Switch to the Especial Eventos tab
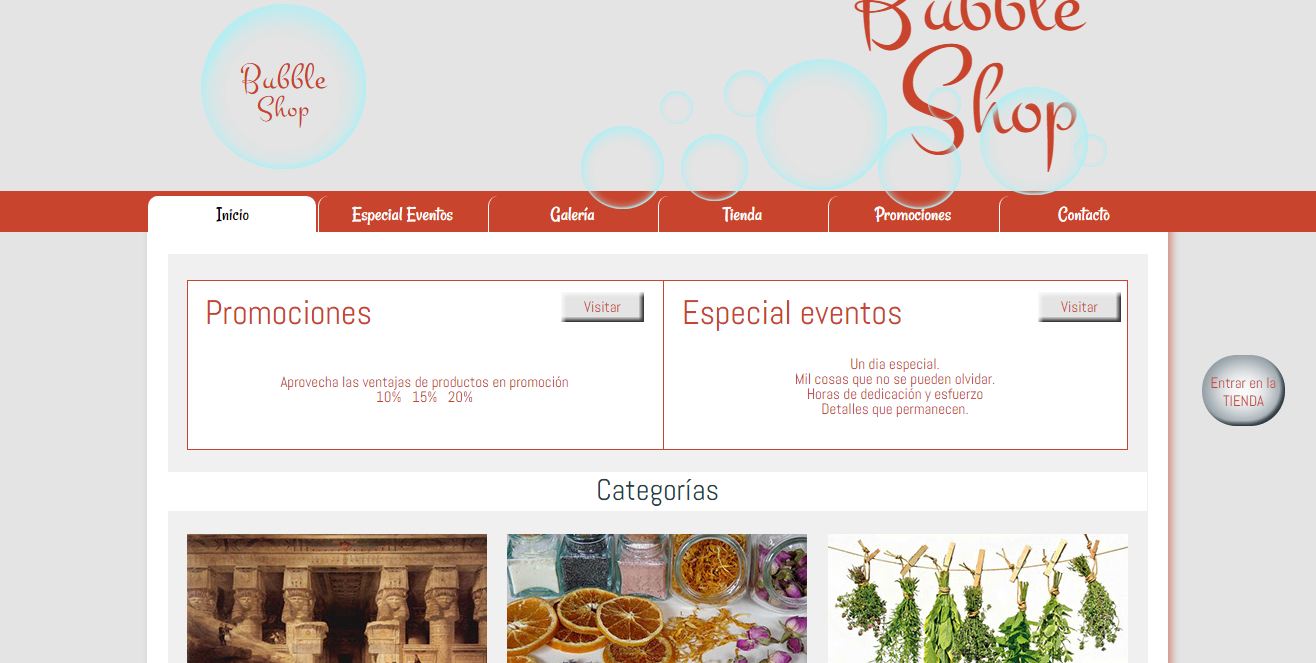The width and height of the screenshot is (1316, 663). (x=402, y=215)
